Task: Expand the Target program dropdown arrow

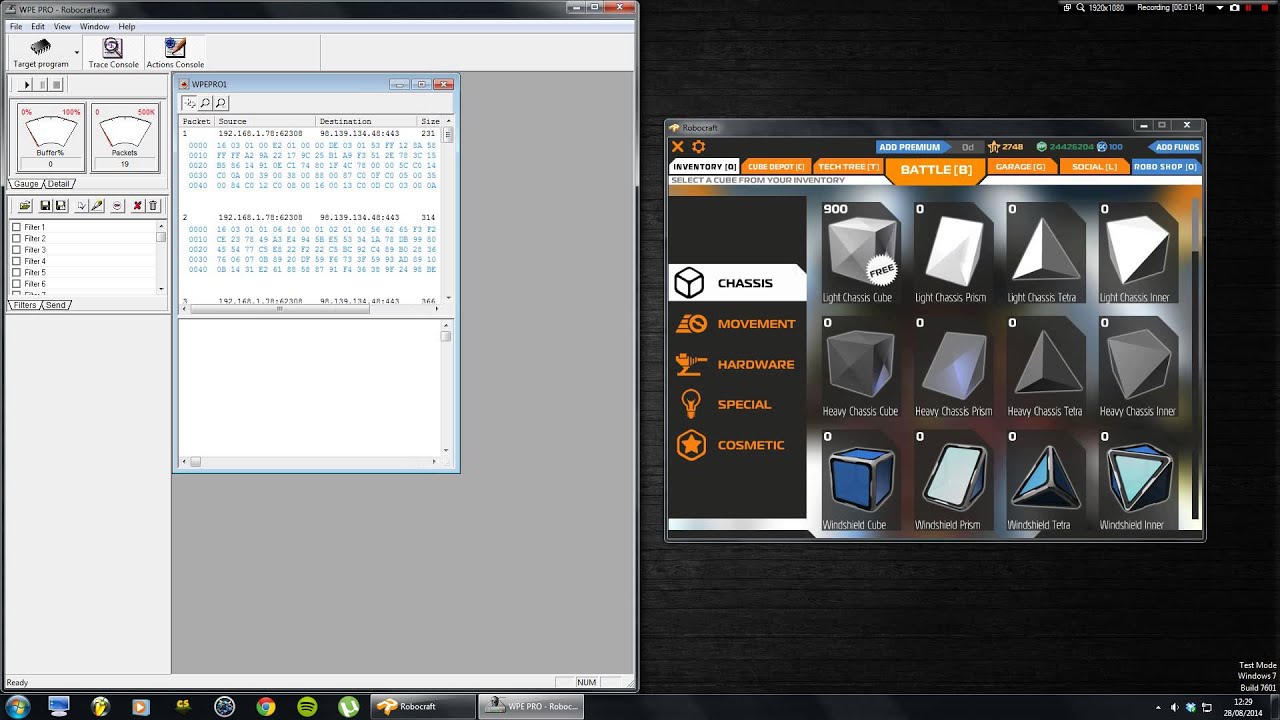Action: pos(76,53)
